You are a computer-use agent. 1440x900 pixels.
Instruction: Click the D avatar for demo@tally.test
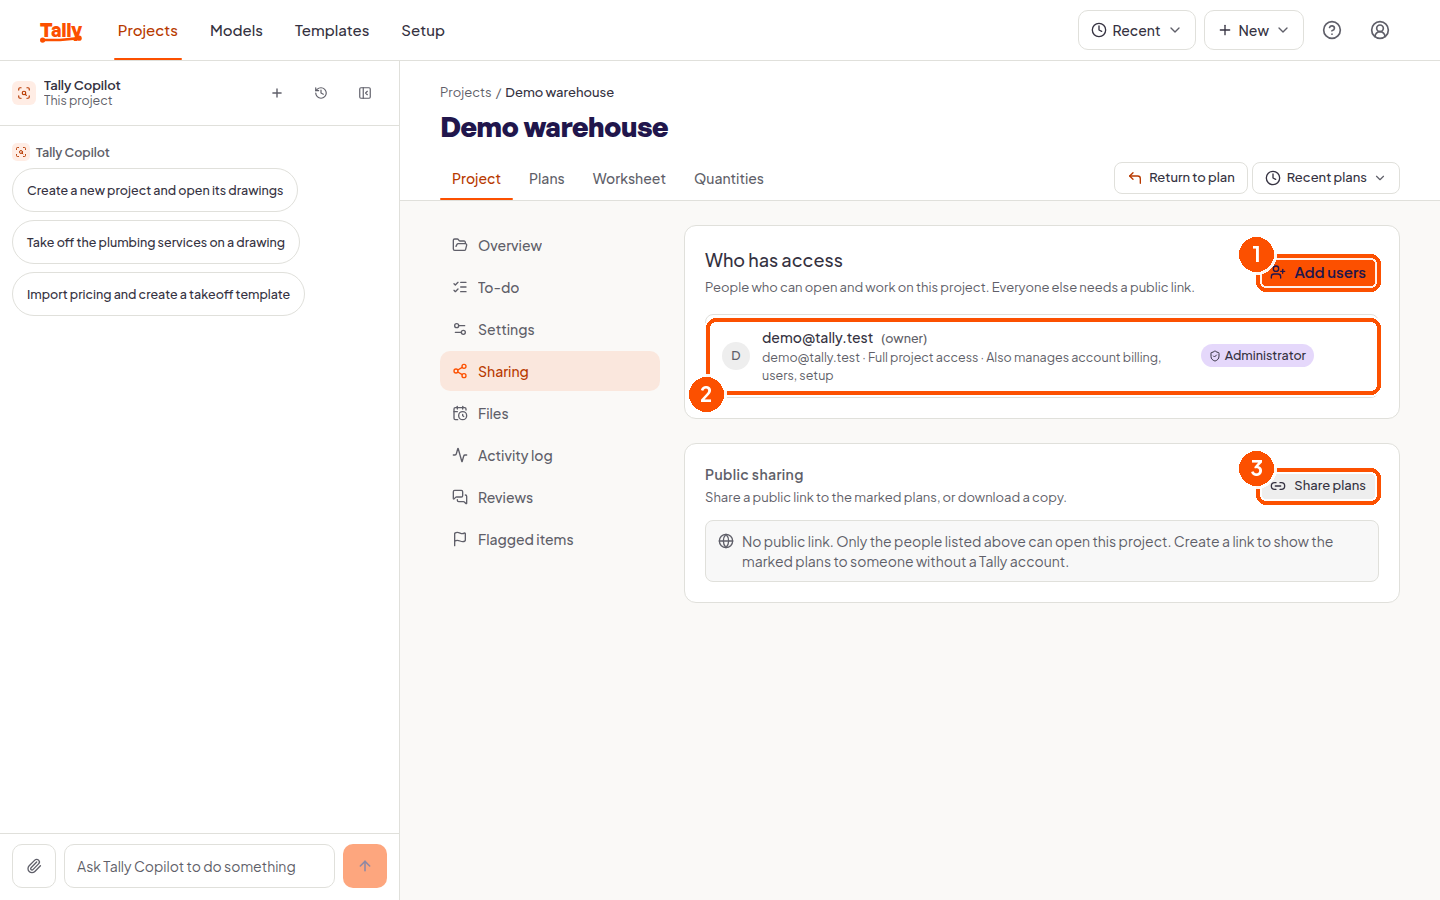pyautogui.click(x=736, y=356)
